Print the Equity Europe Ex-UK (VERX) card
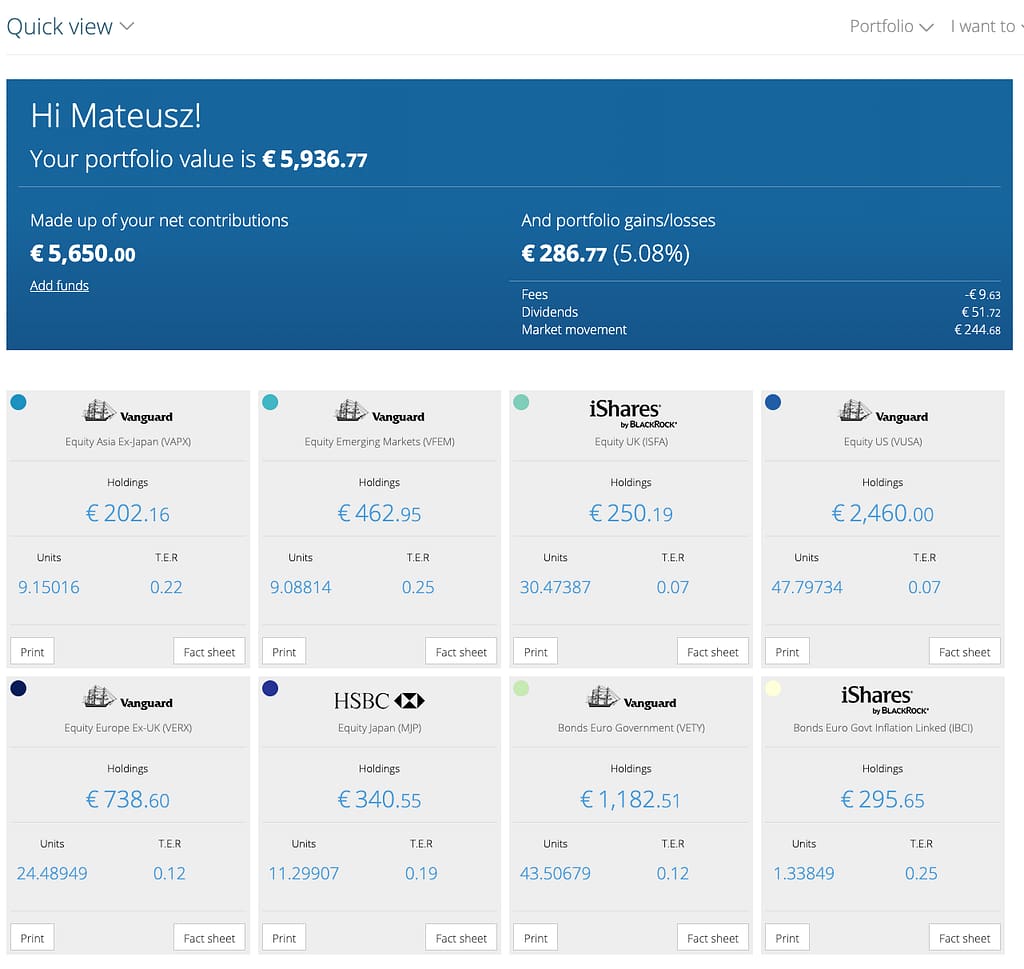The height and width of the screenshot is (969, 1024). tap(32, 938)
